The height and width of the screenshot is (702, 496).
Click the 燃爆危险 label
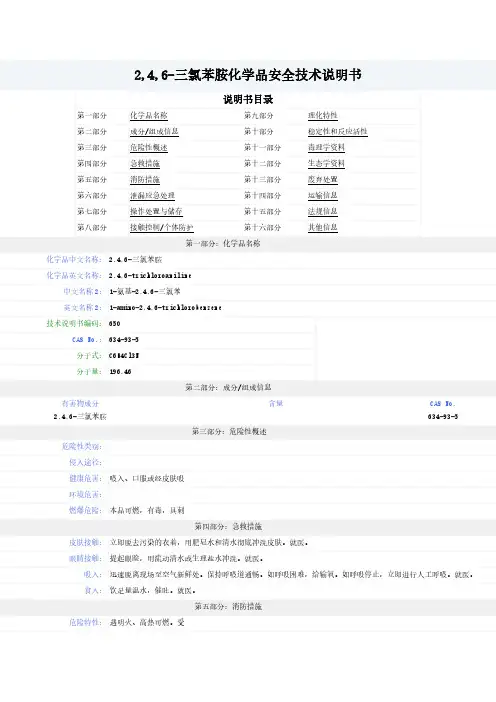(x=86, y=510)
